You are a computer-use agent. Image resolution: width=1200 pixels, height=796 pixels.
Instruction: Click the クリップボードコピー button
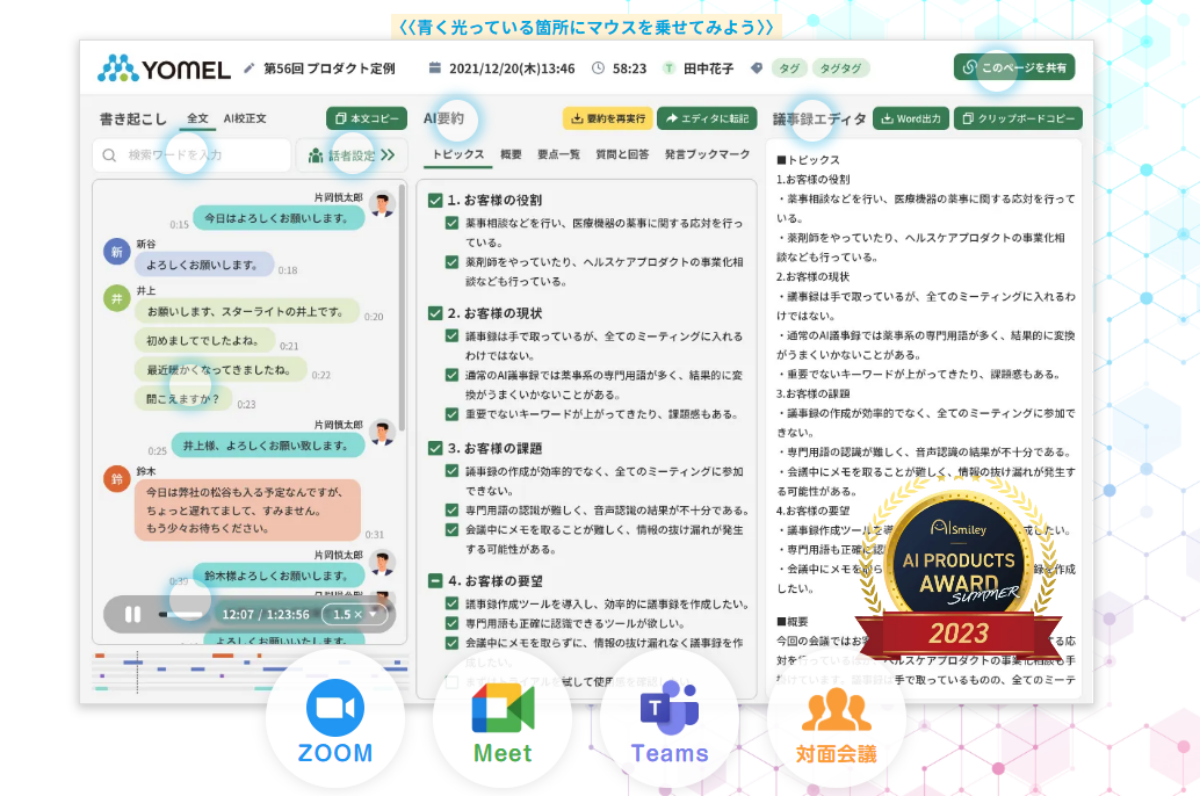pos(1018,118)
